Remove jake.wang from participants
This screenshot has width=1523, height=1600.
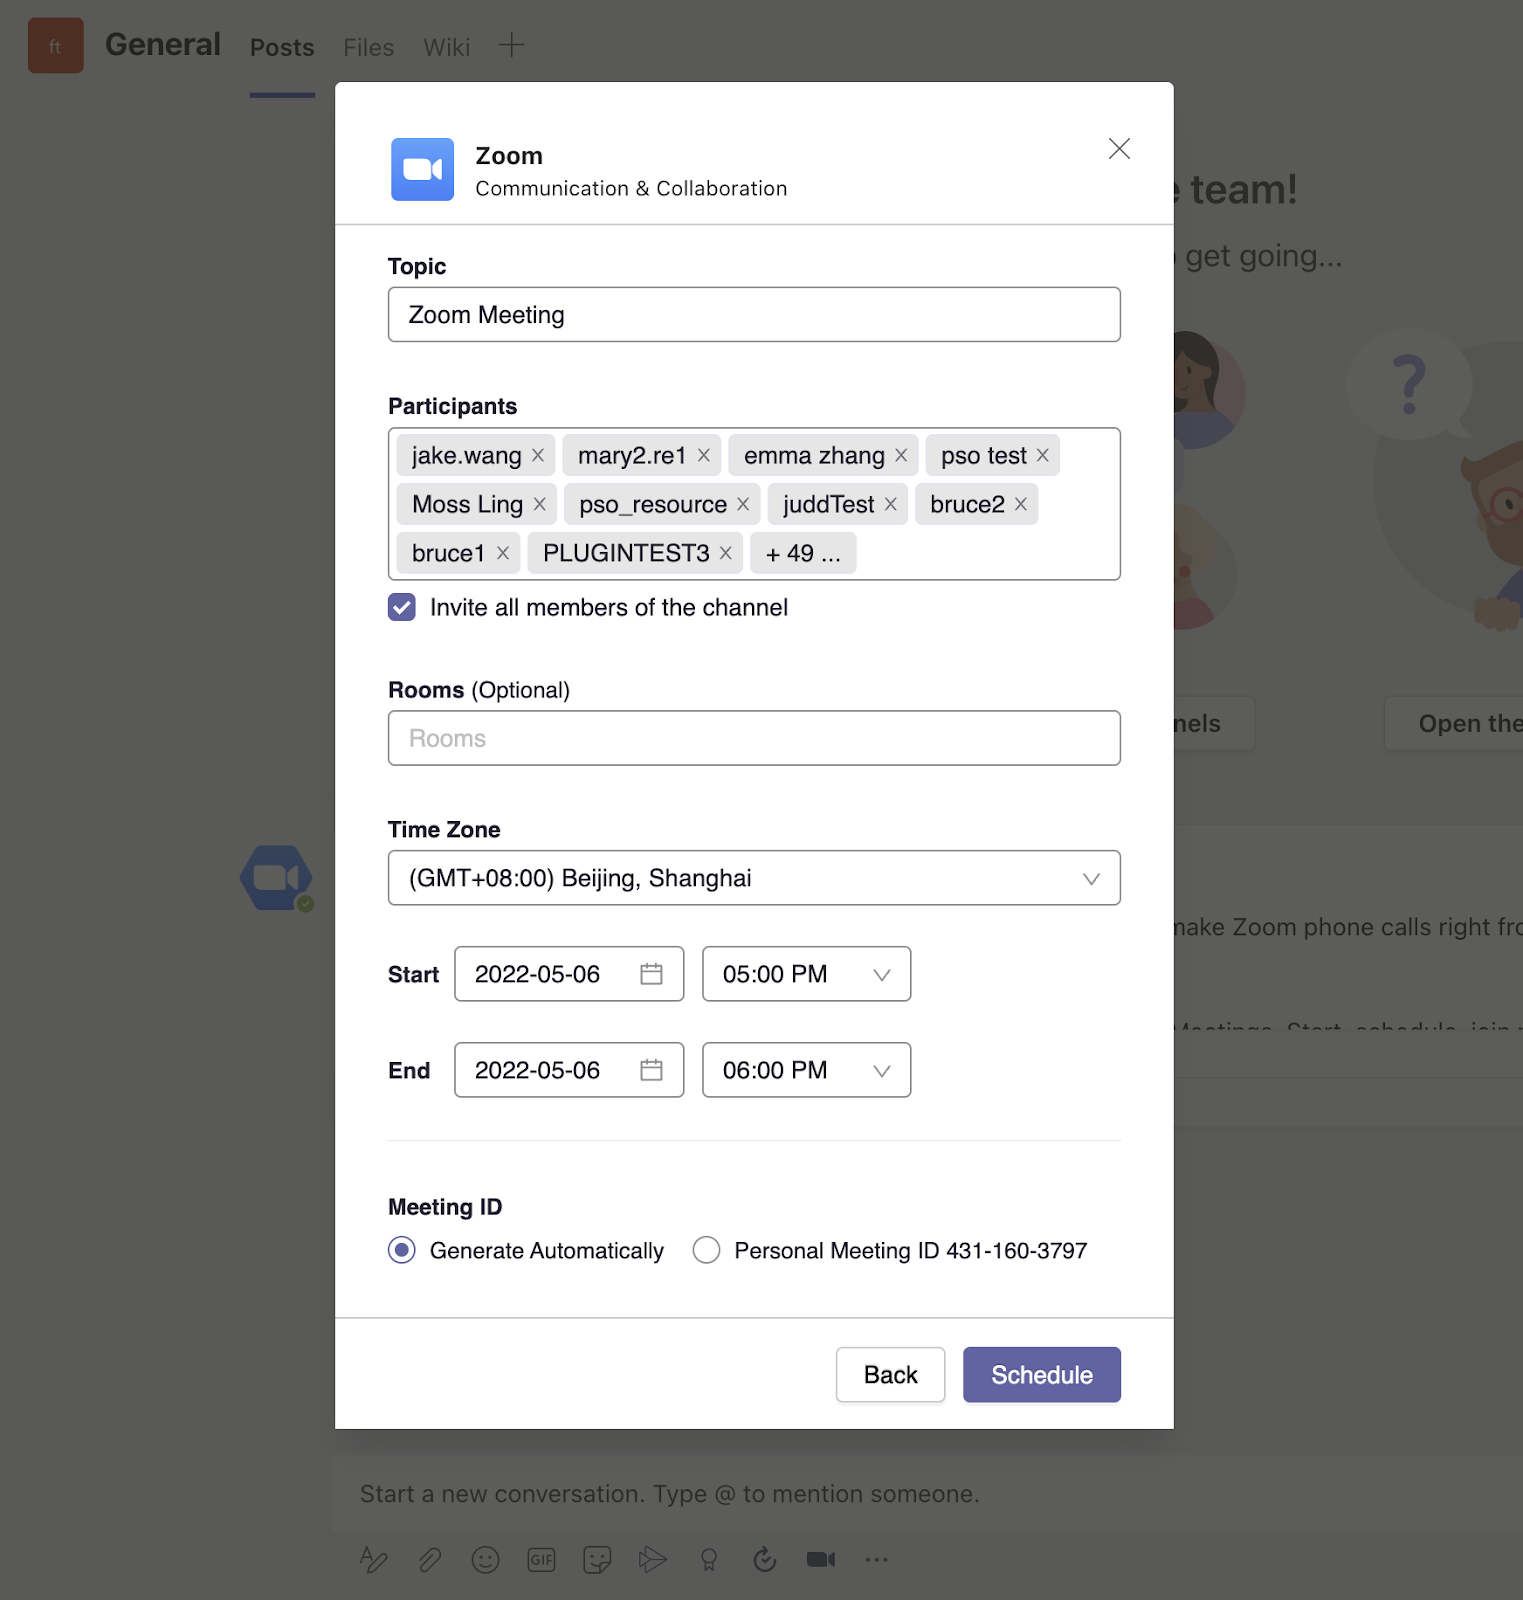[x=538, y=456]
